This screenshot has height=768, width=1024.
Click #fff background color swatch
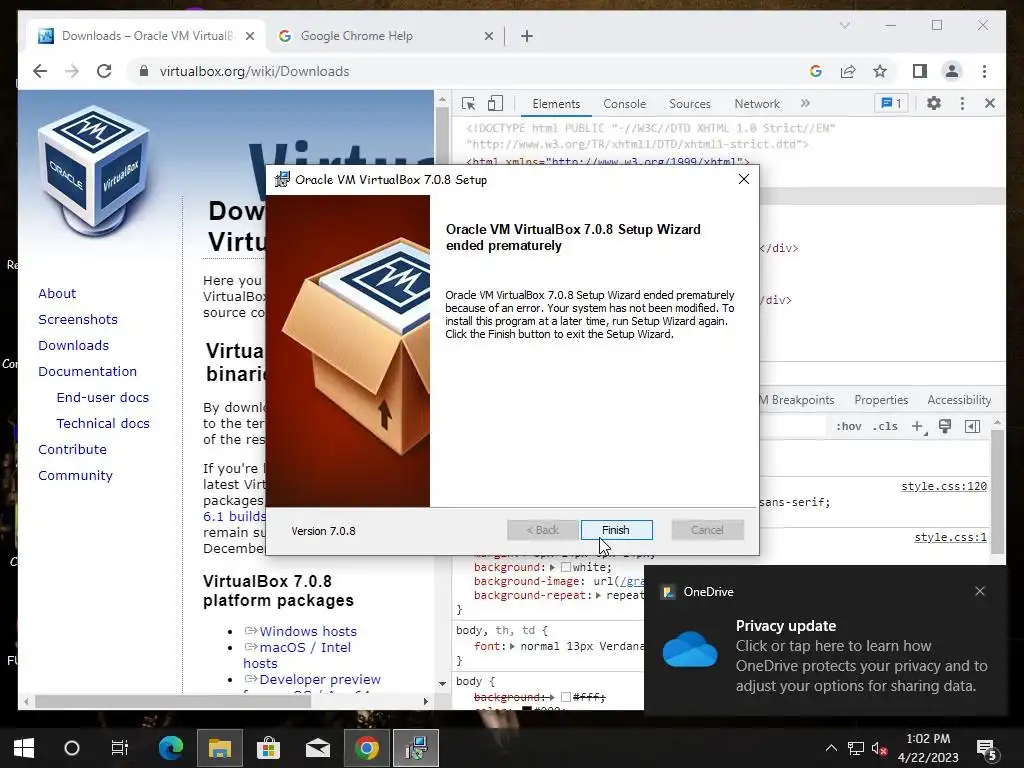(566, 697)
